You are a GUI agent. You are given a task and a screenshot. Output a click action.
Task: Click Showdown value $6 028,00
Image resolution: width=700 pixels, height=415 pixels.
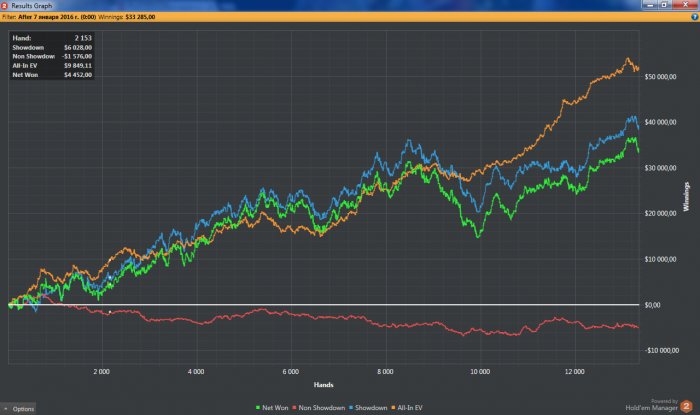[78, 47]
